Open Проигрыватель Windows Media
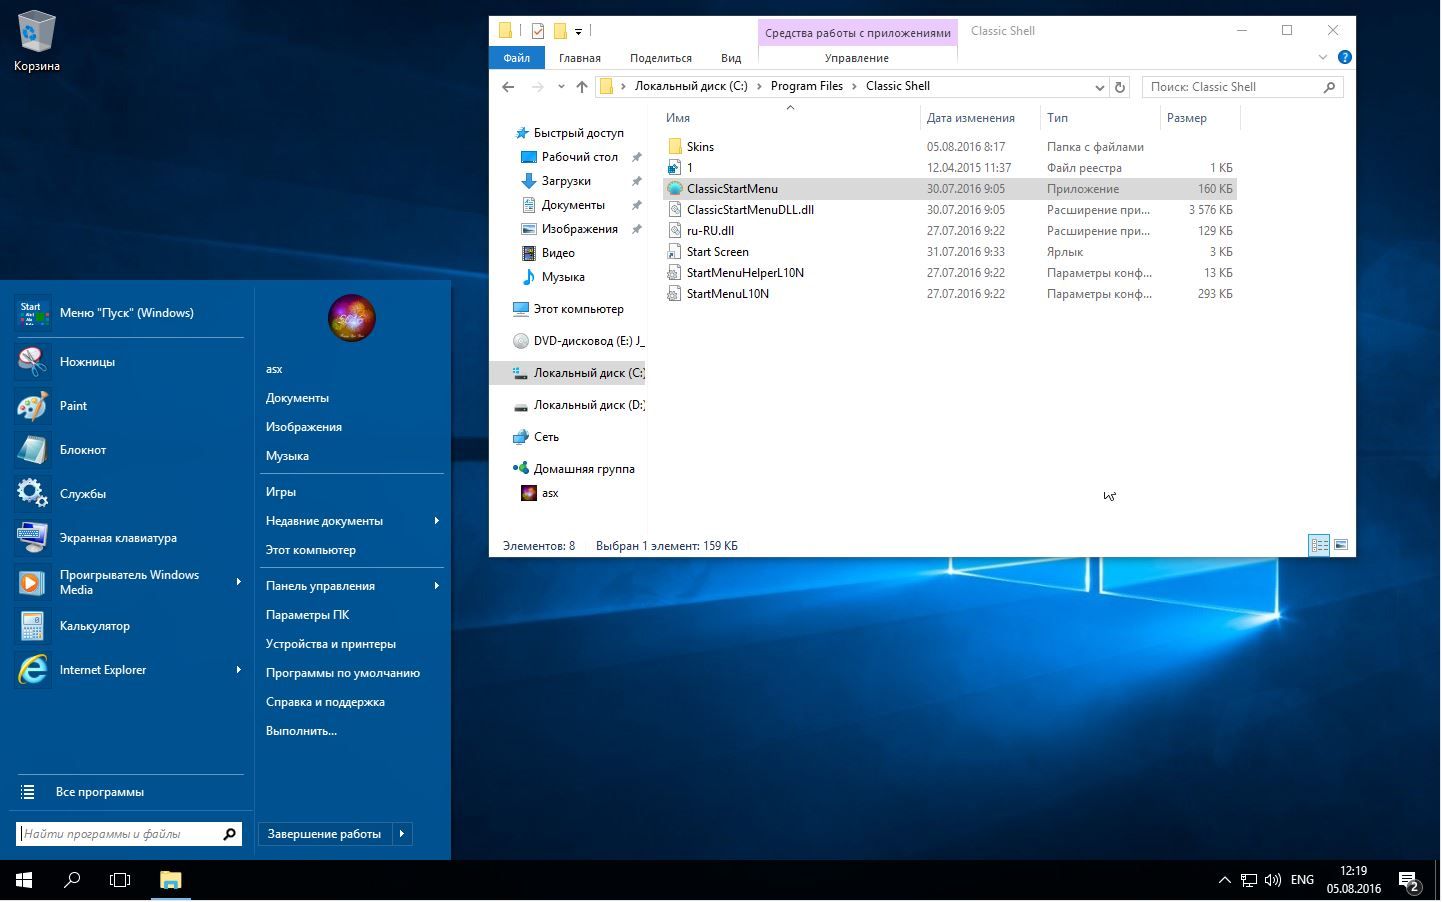Screen dimensions: 1442x902 (x=128, y=582)
